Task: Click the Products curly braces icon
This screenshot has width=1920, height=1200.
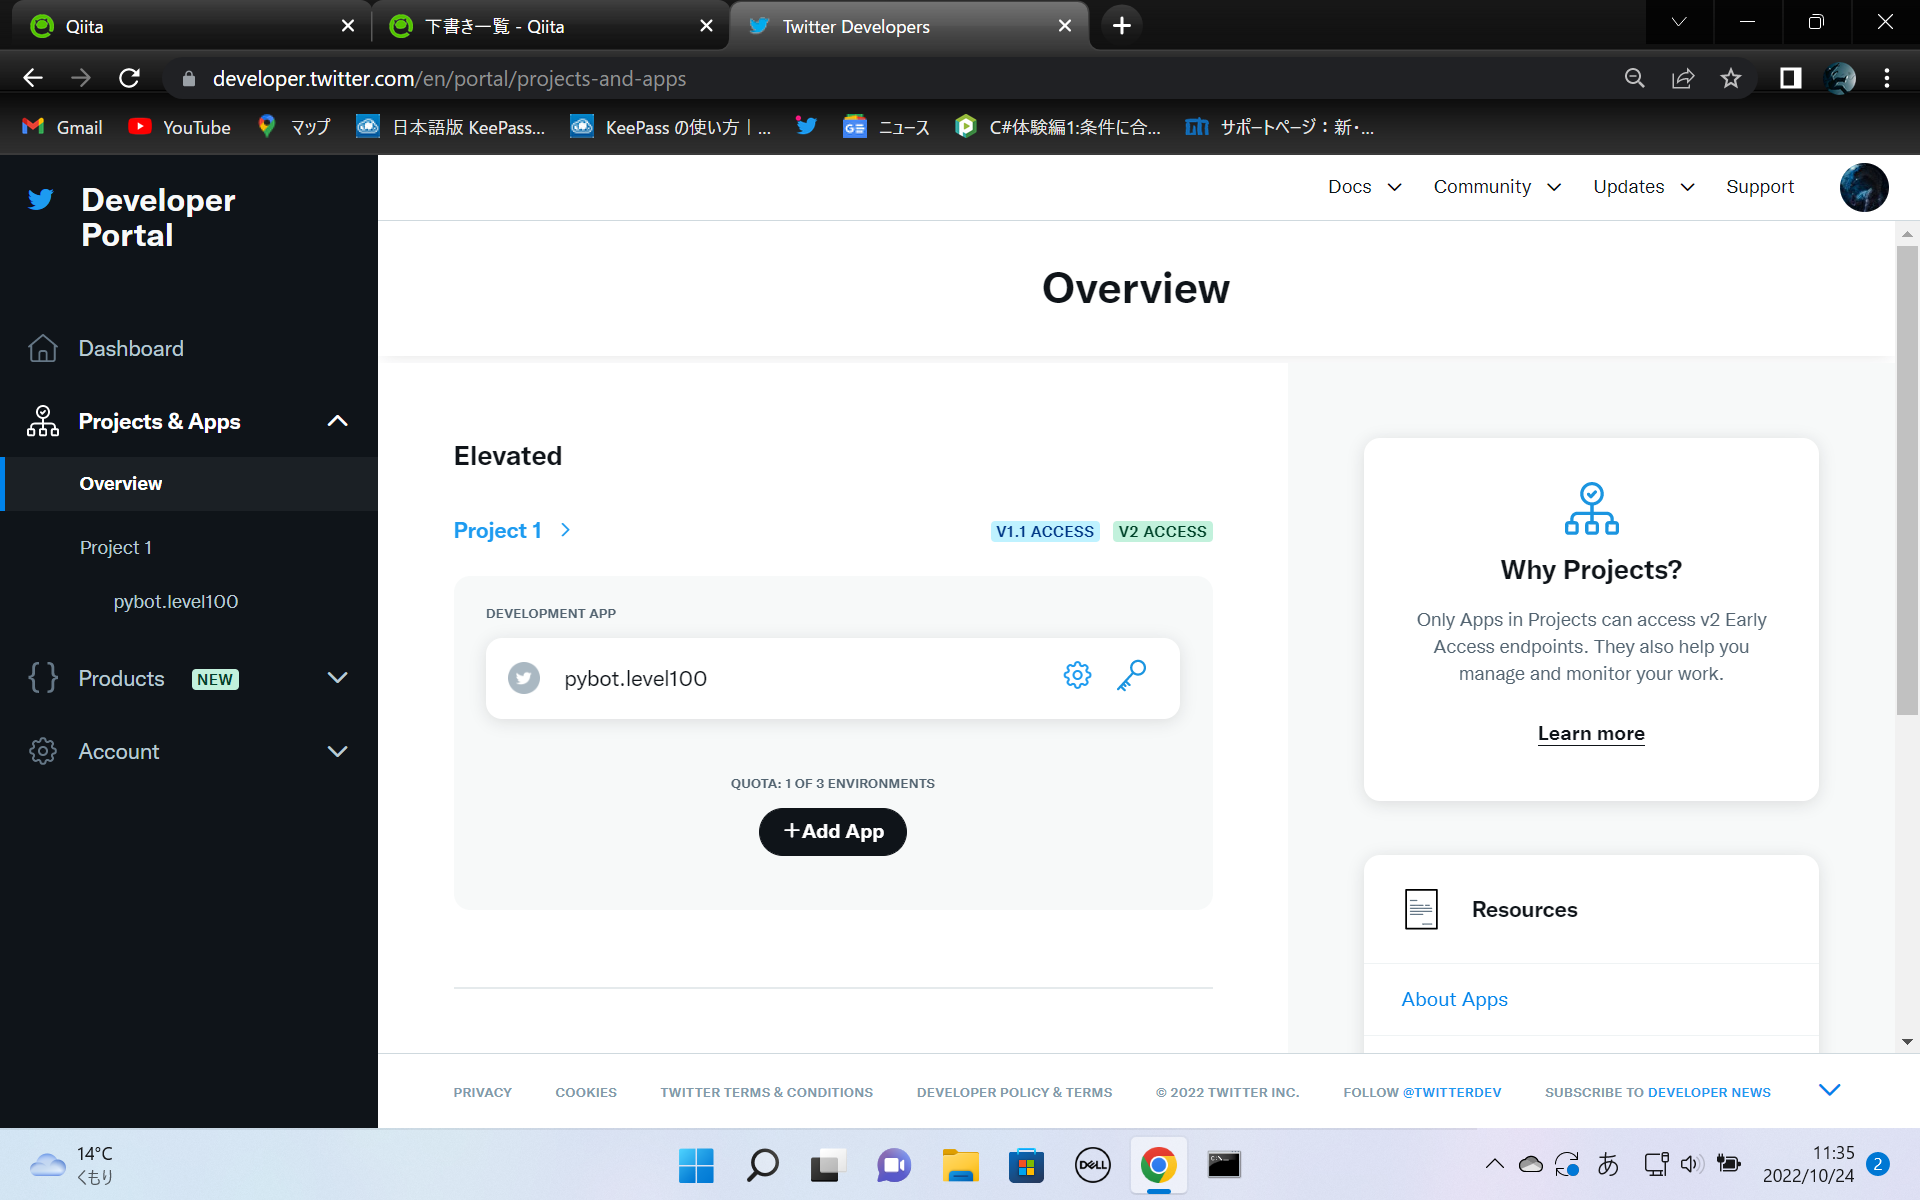Action: coord(43,678)
